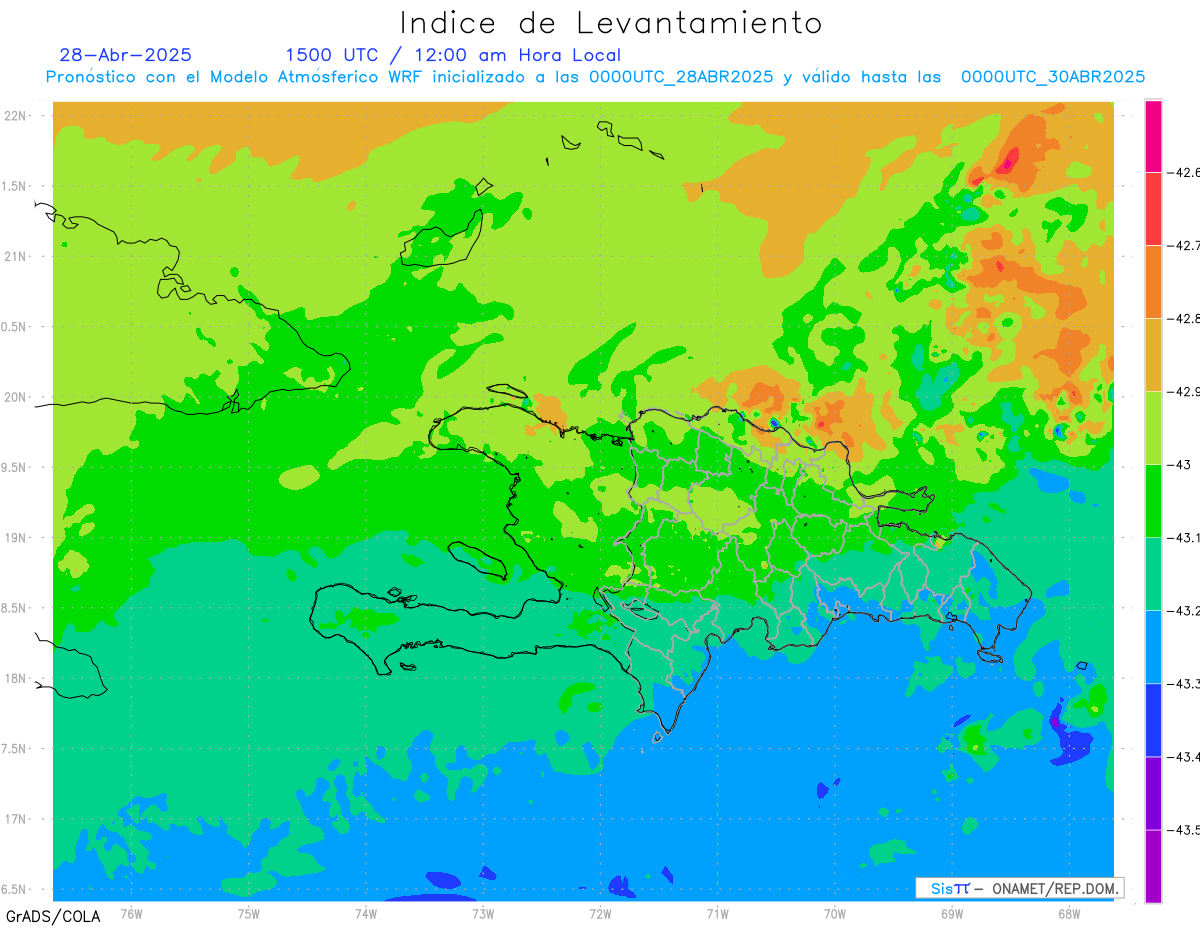Click the '18N' latitude label
This screenshot has width=1200, height=927.
tap(15, 678)
